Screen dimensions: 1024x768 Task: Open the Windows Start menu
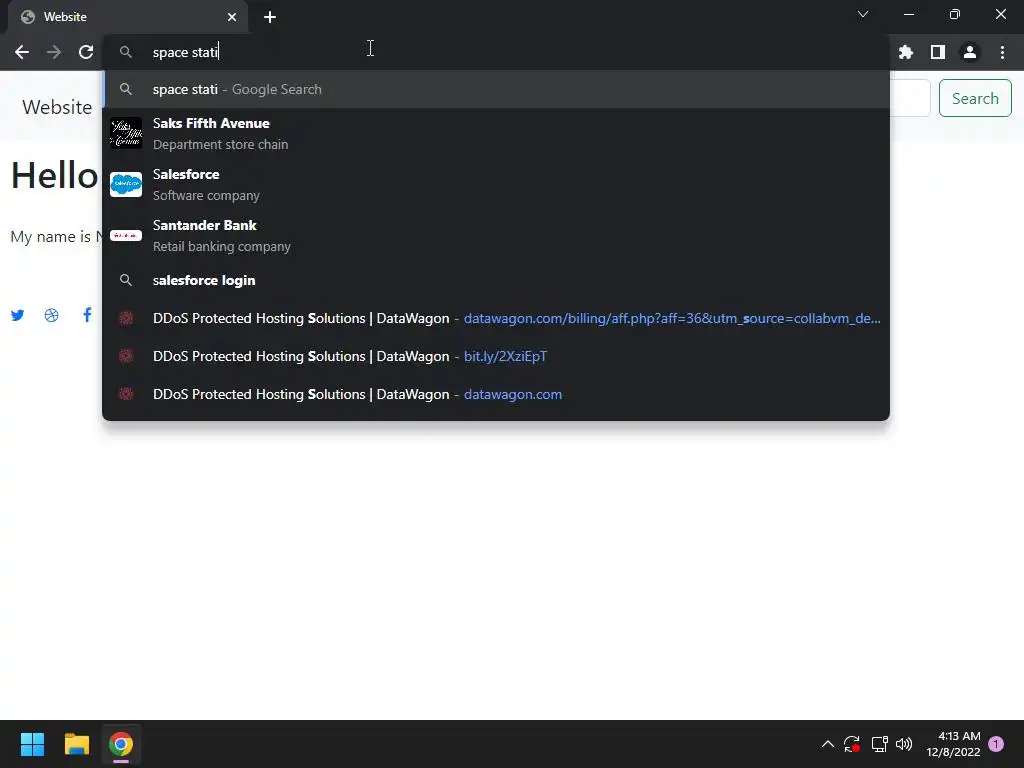[32, 744]
